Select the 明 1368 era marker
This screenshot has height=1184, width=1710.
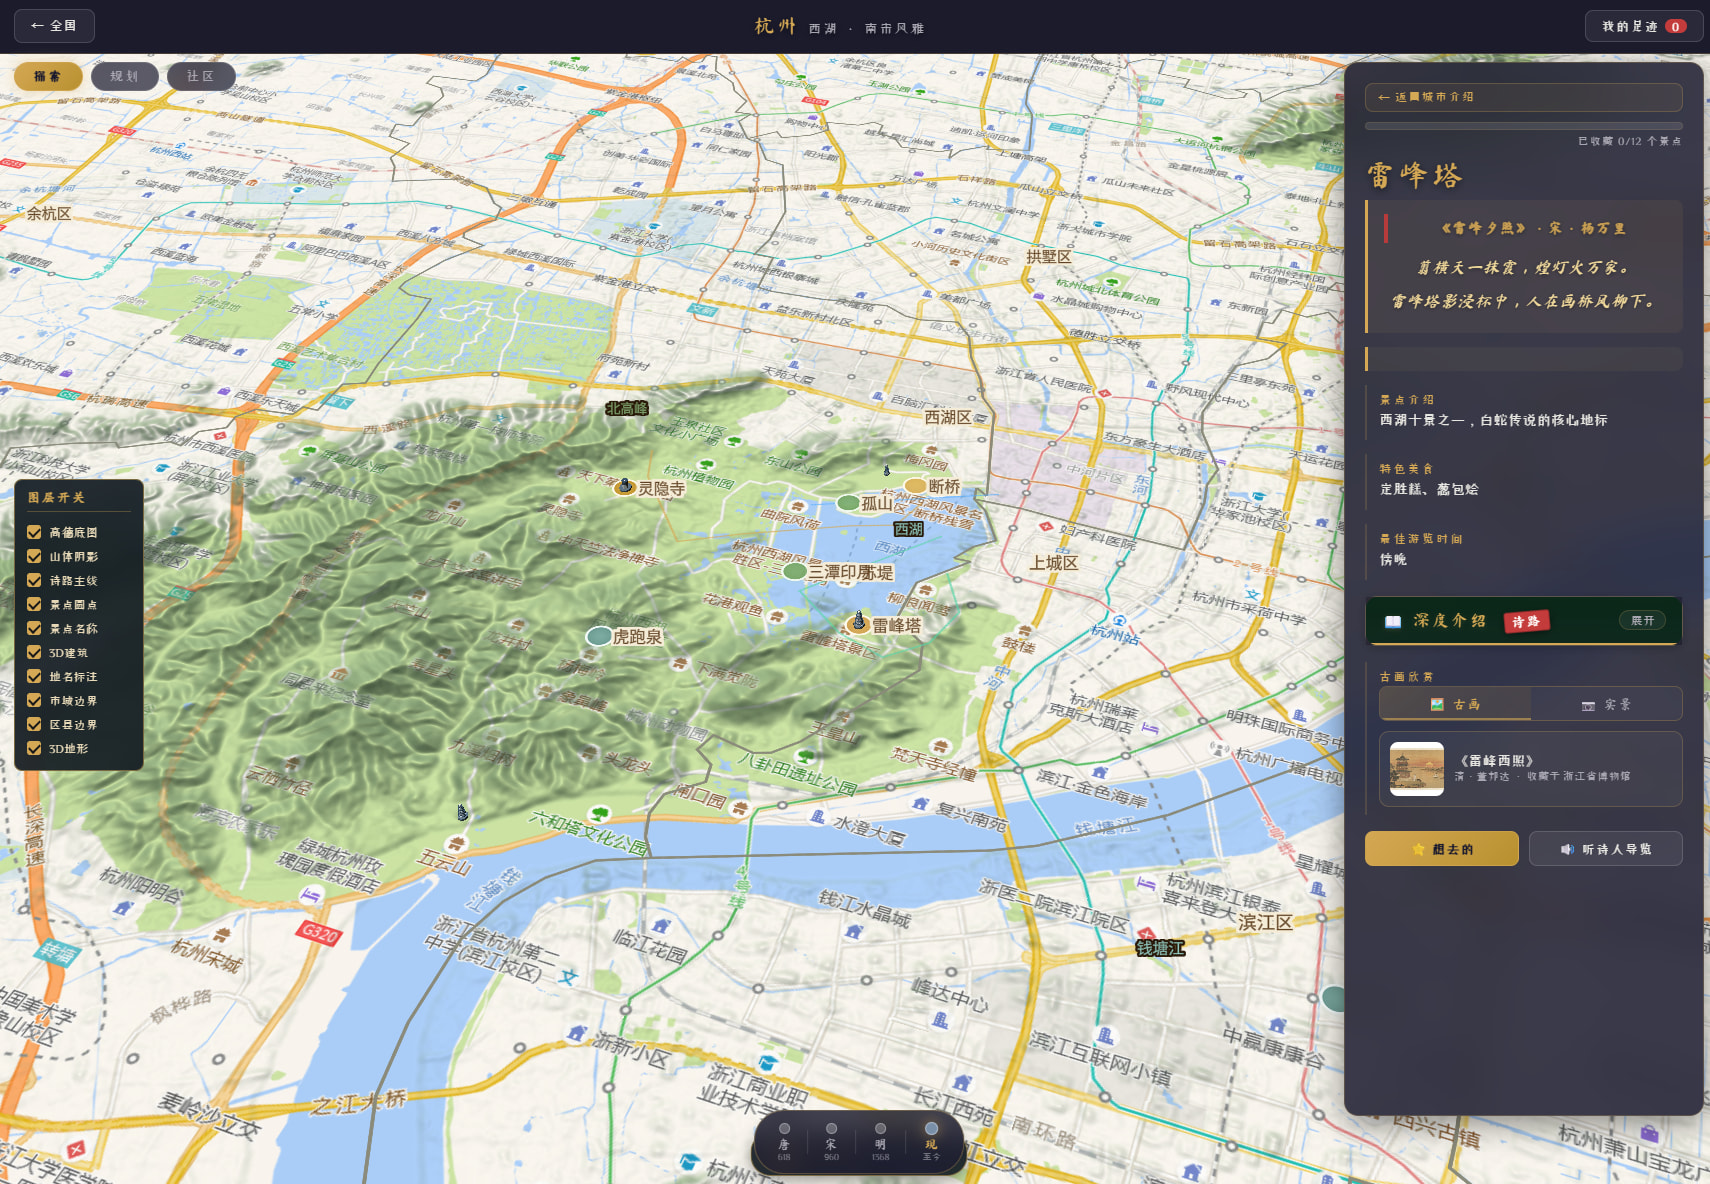click(x=880, y=1142)
